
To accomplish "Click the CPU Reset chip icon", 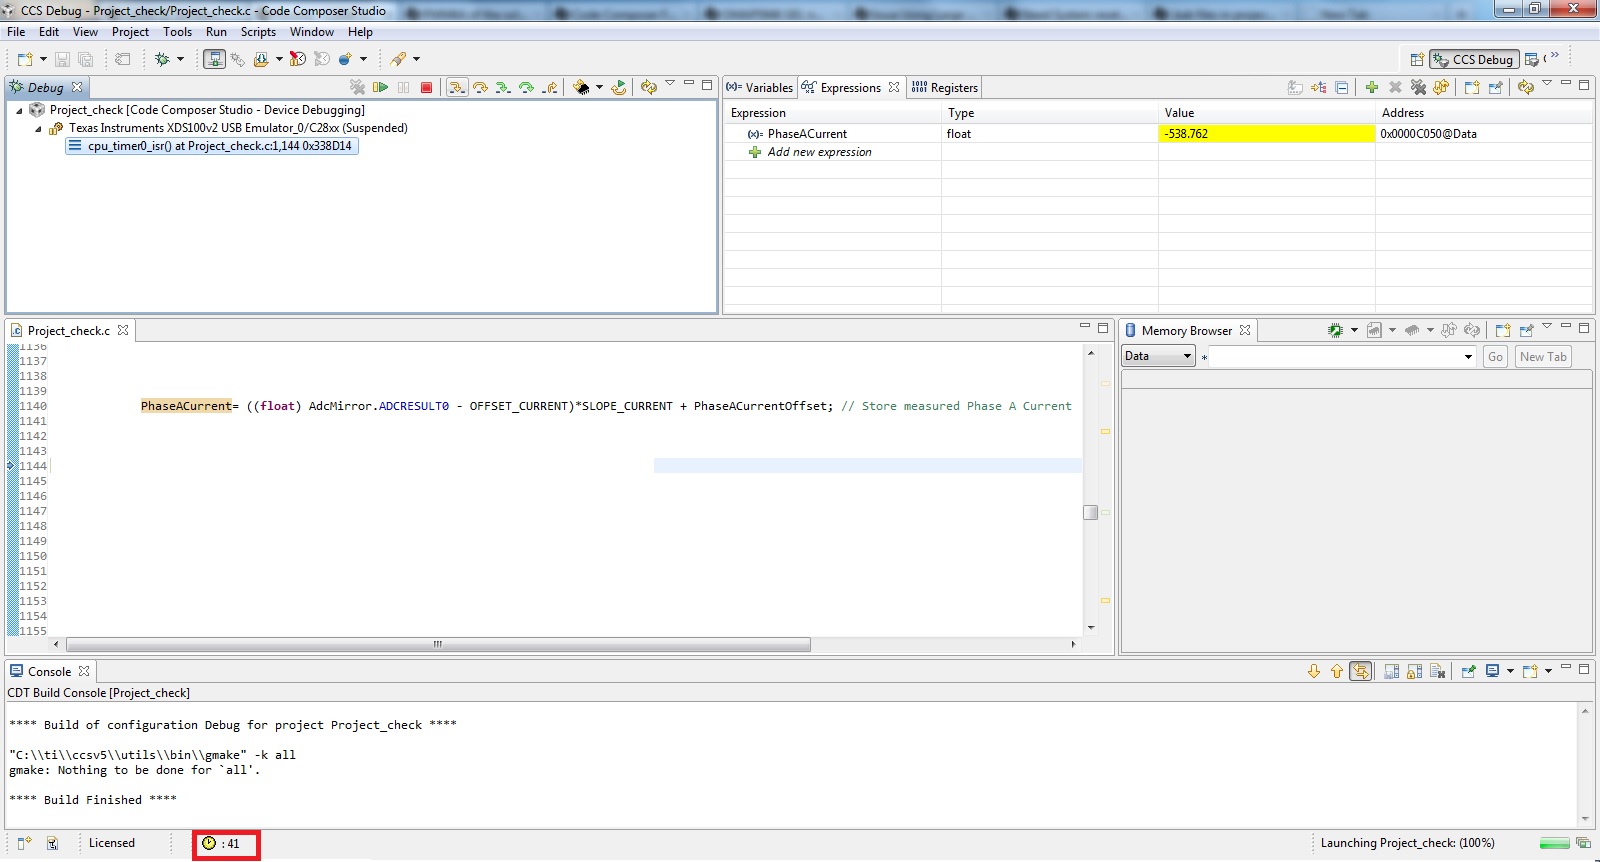I will point(581,88).
